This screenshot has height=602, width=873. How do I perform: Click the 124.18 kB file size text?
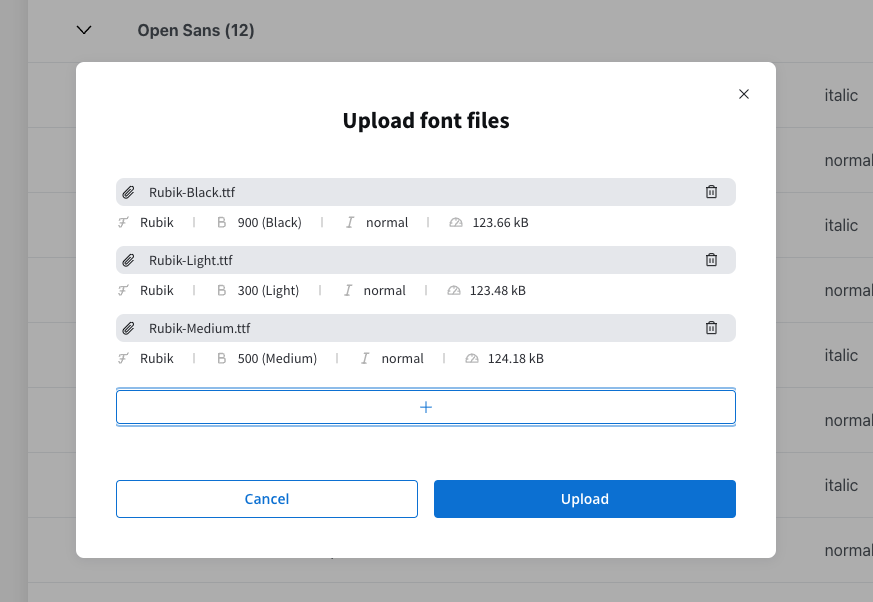516,358
